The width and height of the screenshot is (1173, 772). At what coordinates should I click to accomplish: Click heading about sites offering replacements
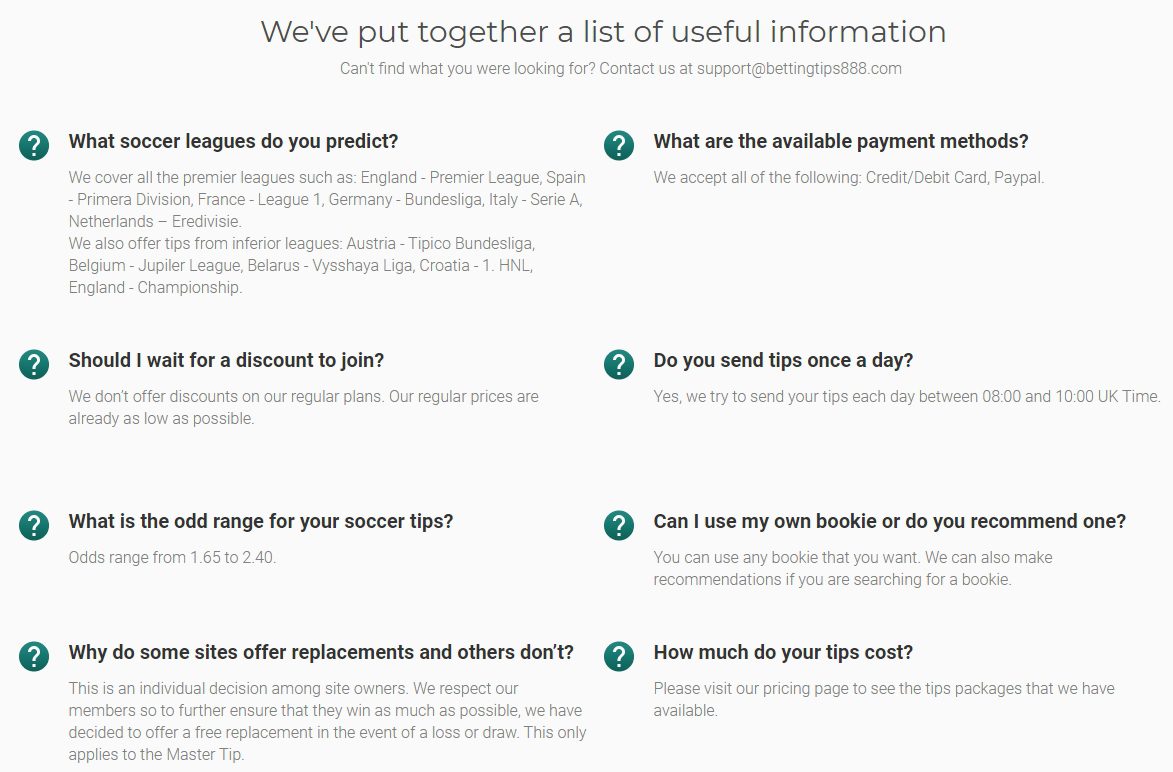click(321, 652)
